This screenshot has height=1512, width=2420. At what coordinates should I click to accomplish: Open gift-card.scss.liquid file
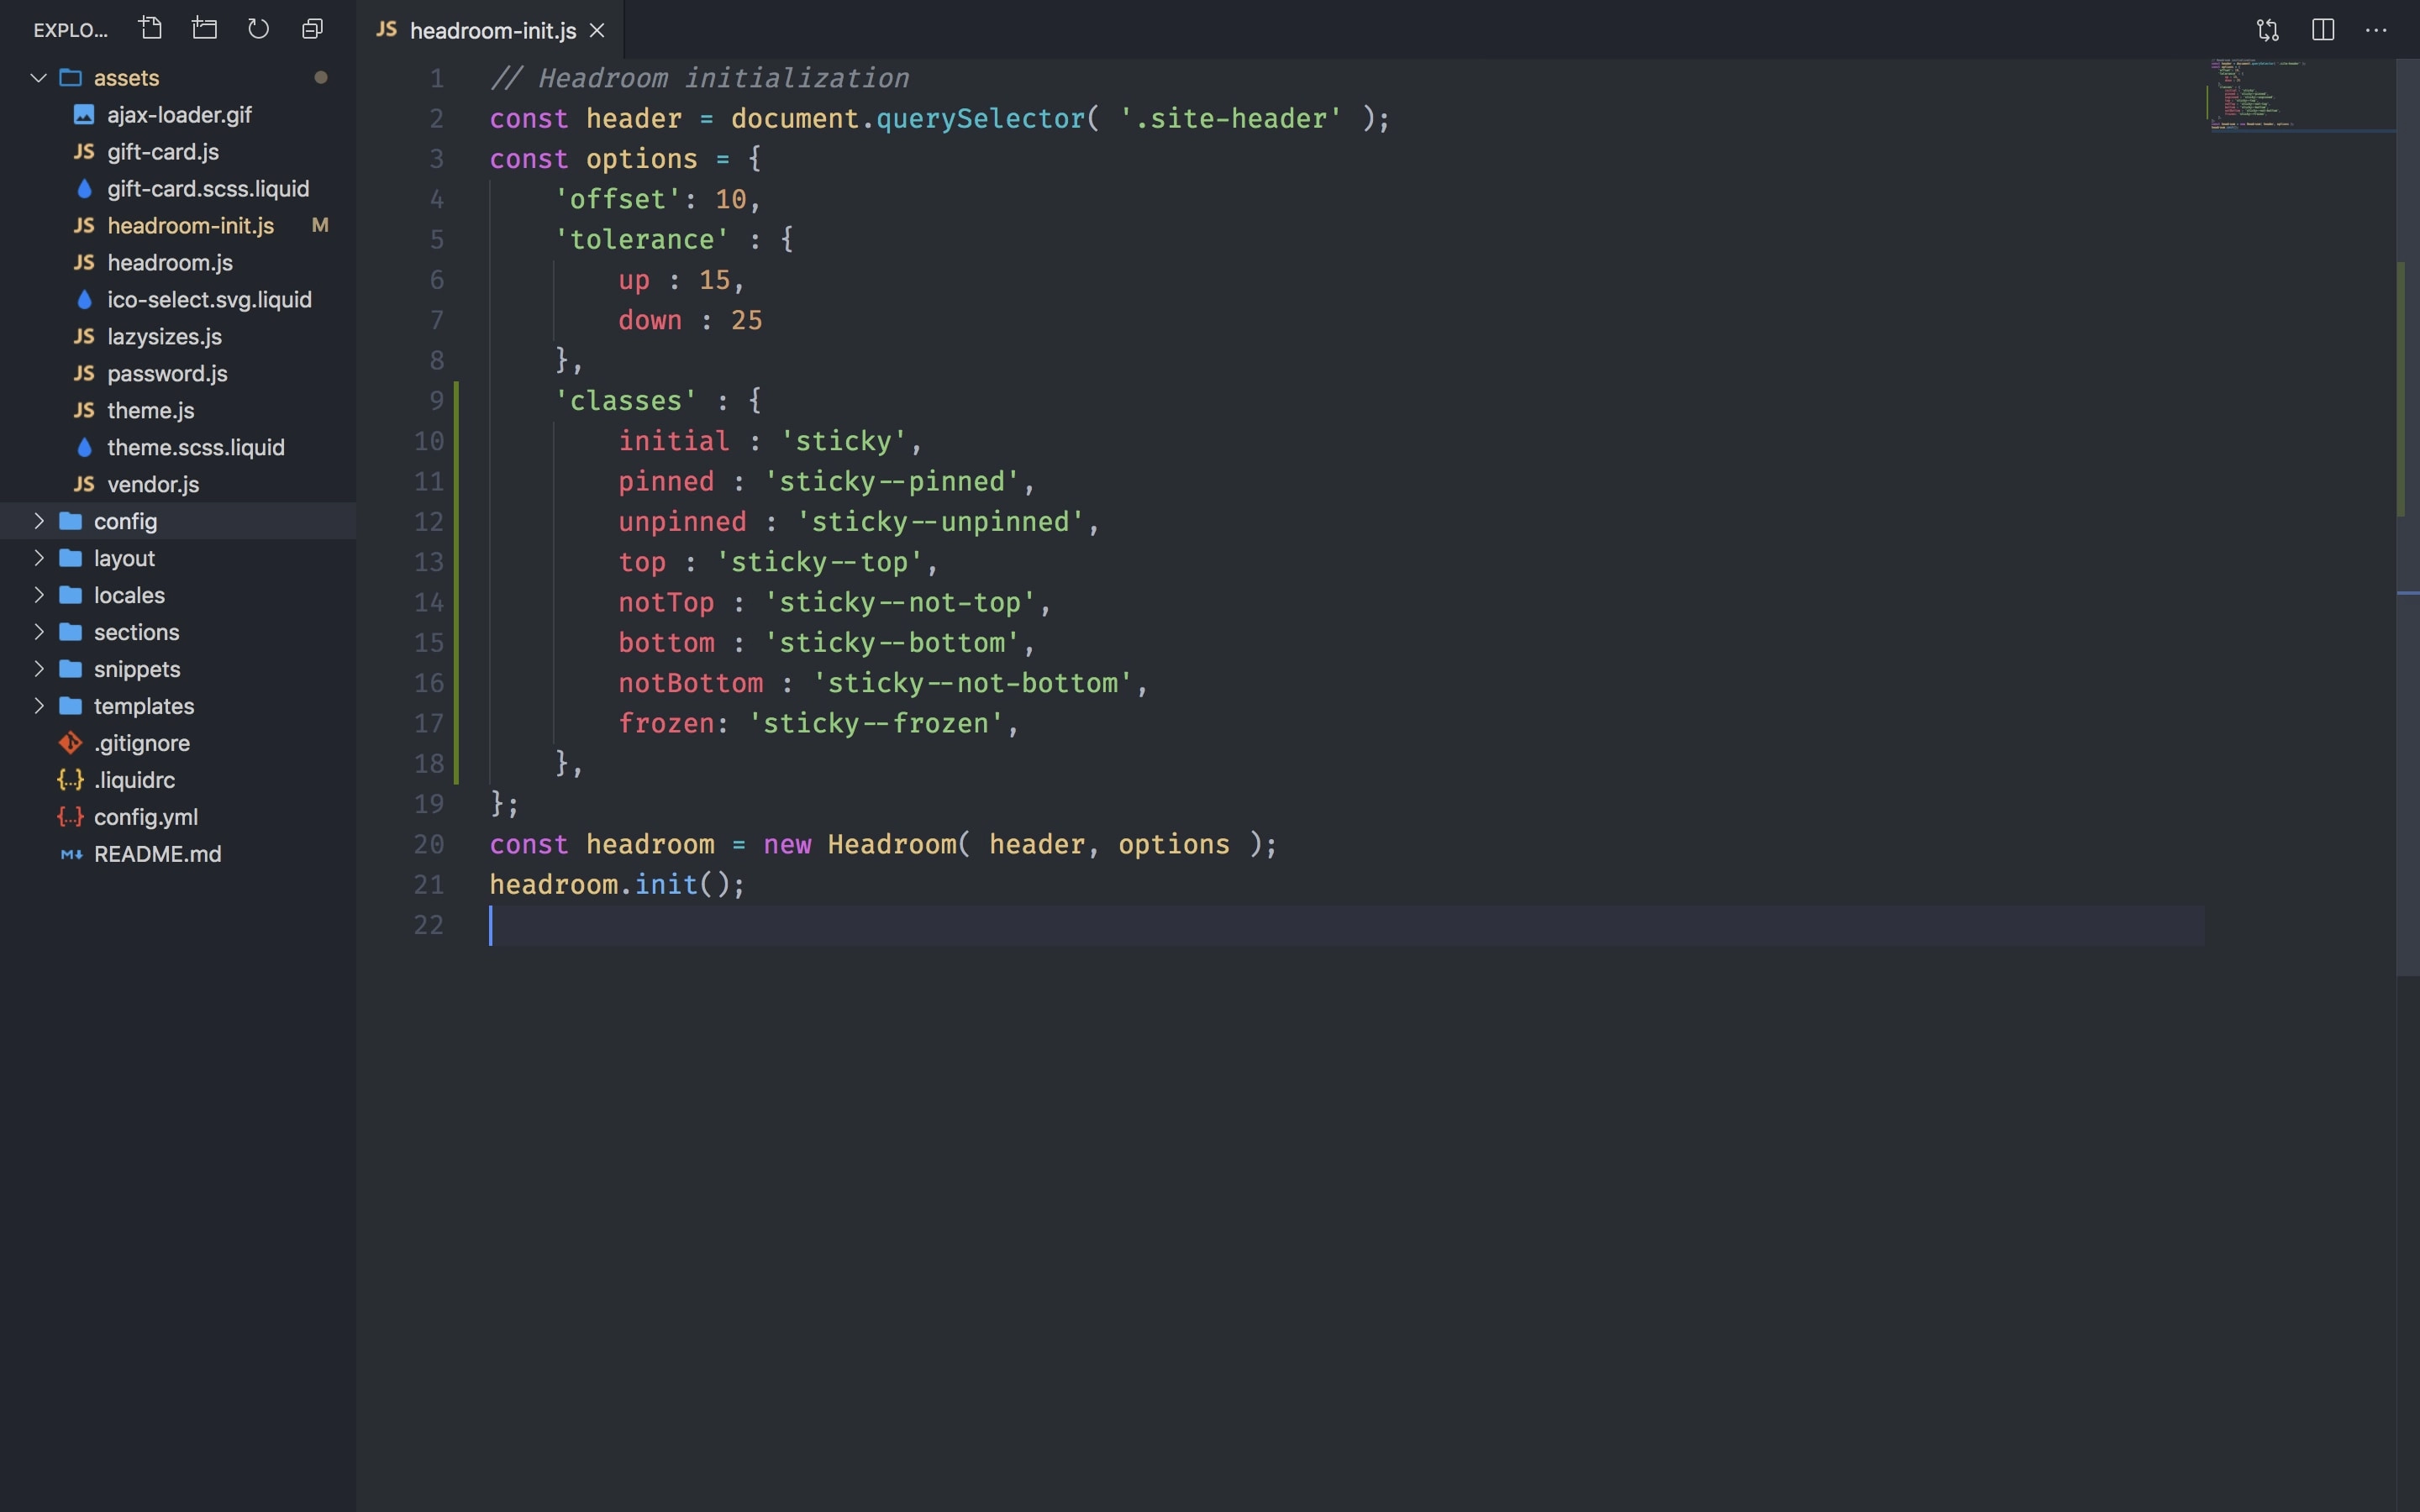pyautogui.click(x=178, y=189)
